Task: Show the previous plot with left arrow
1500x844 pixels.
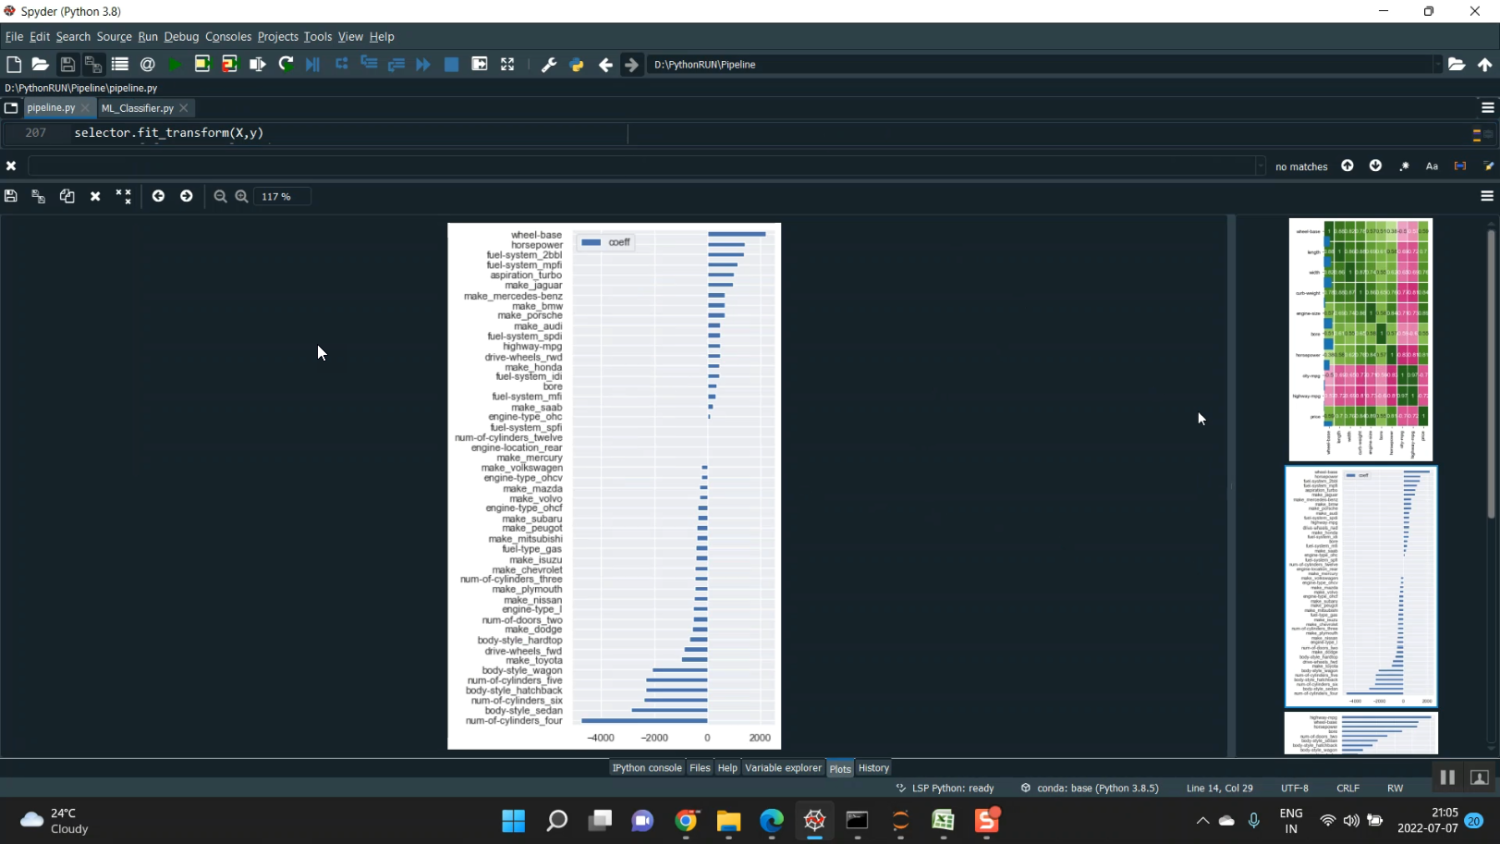Action: point(158,196)
